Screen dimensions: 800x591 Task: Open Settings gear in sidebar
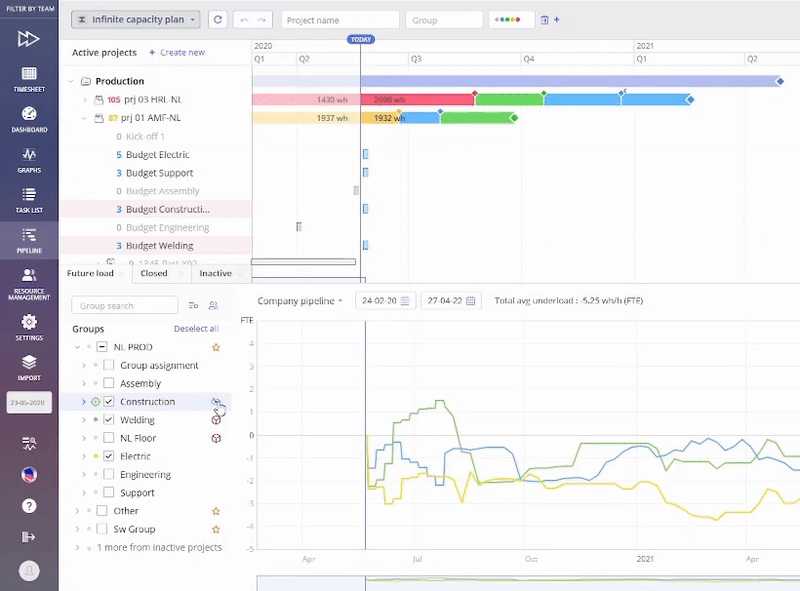point(29,326)
